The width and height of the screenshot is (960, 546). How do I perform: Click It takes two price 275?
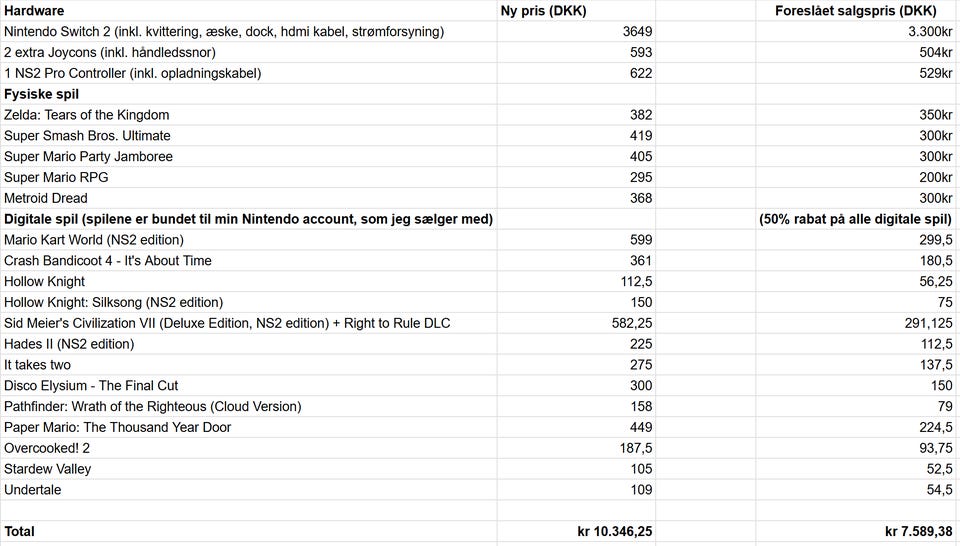click(576, 364)
